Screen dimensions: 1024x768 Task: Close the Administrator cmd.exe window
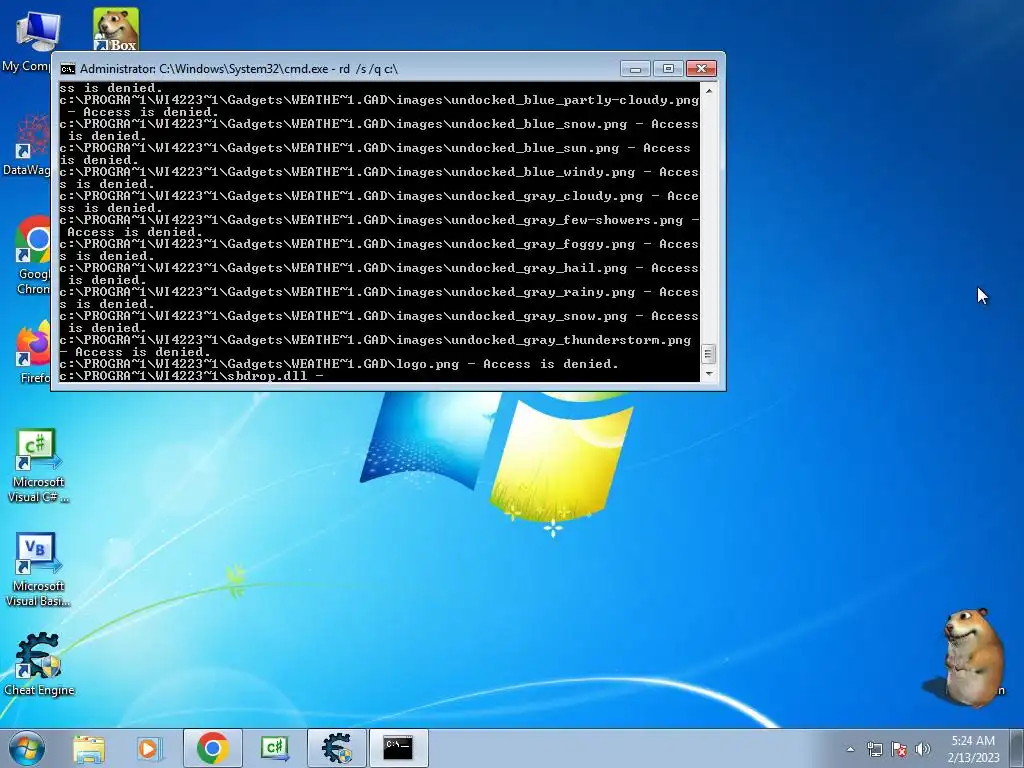point(701,69)
